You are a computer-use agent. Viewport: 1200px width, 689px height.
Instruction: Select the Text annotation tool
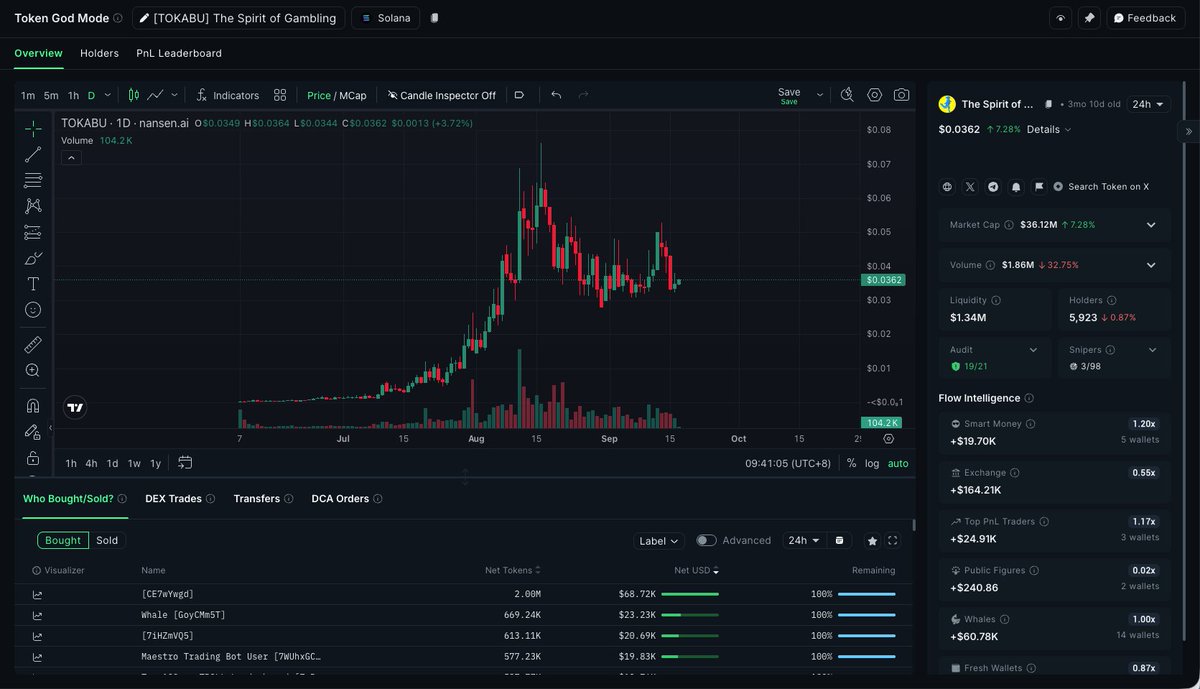click(33, 284)
